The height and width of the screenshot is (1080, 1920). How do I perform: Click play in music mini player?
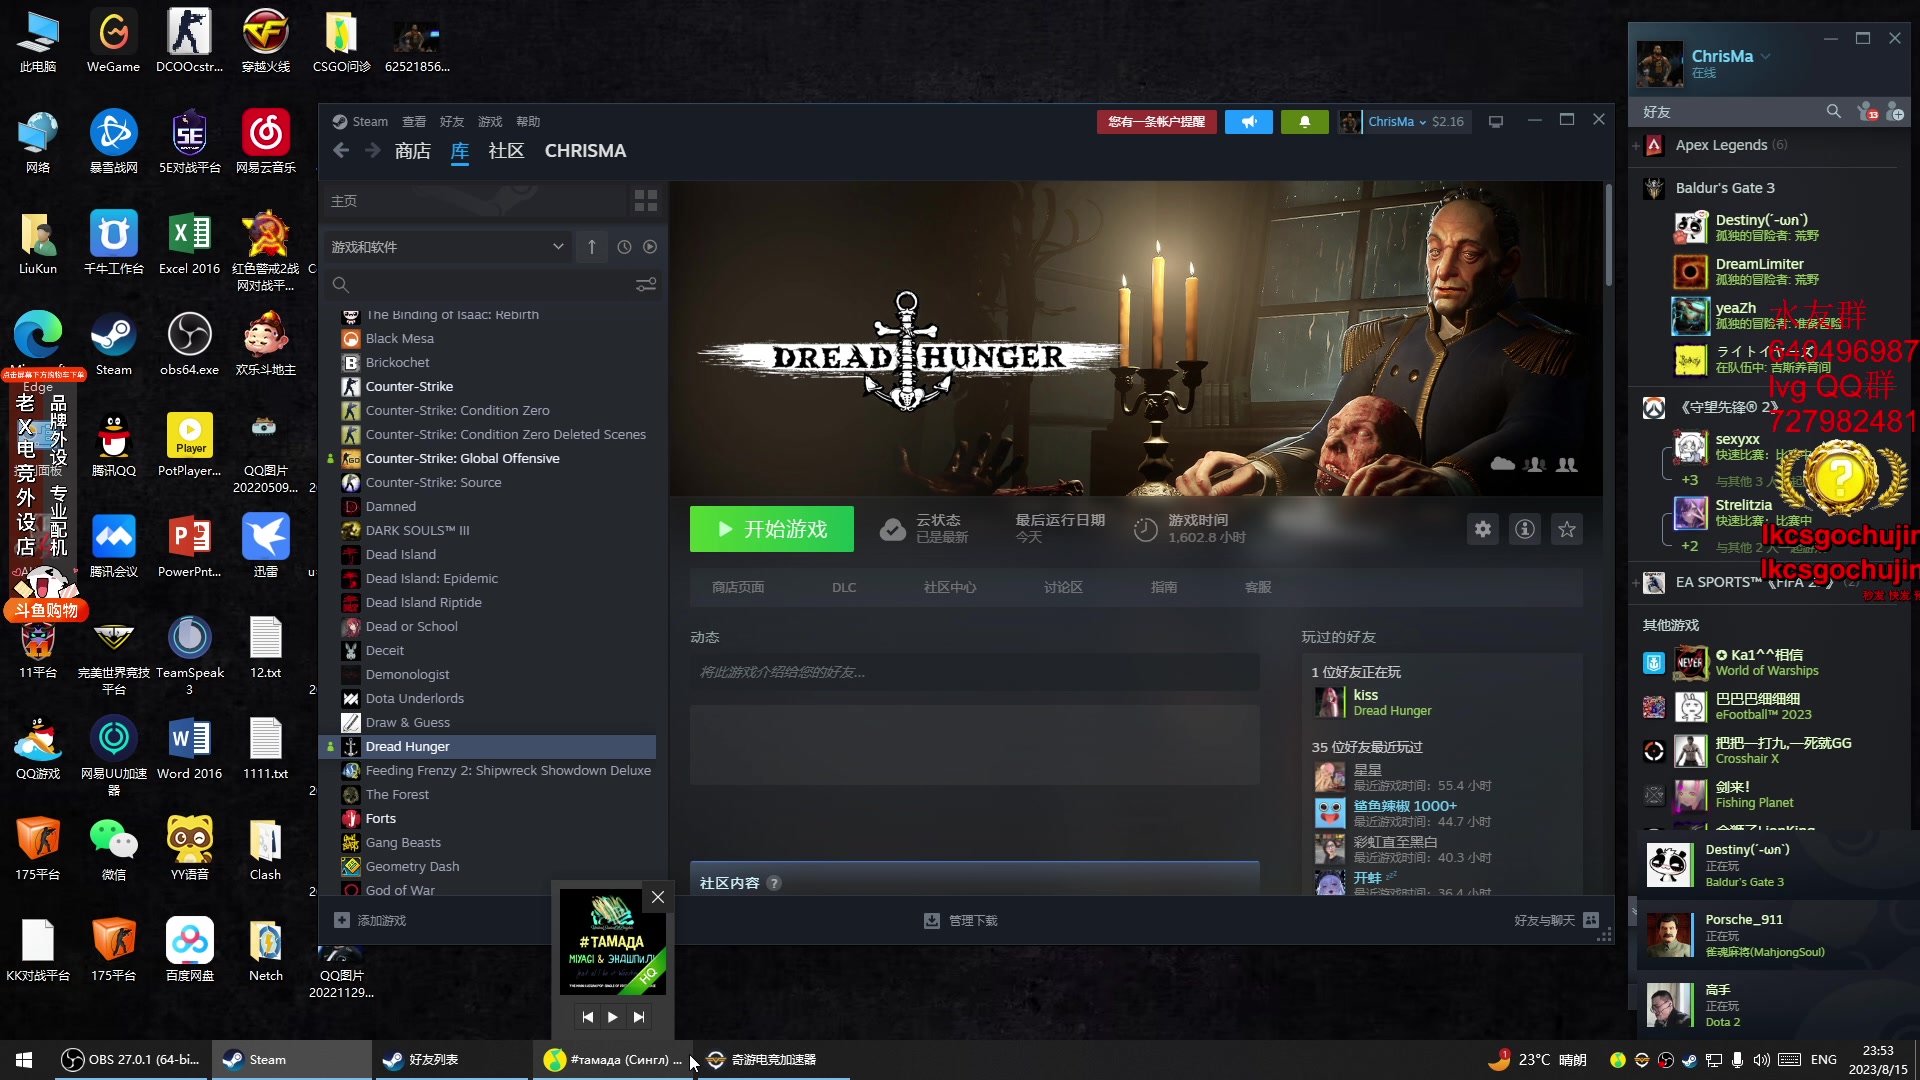[x=613, y=1017]
